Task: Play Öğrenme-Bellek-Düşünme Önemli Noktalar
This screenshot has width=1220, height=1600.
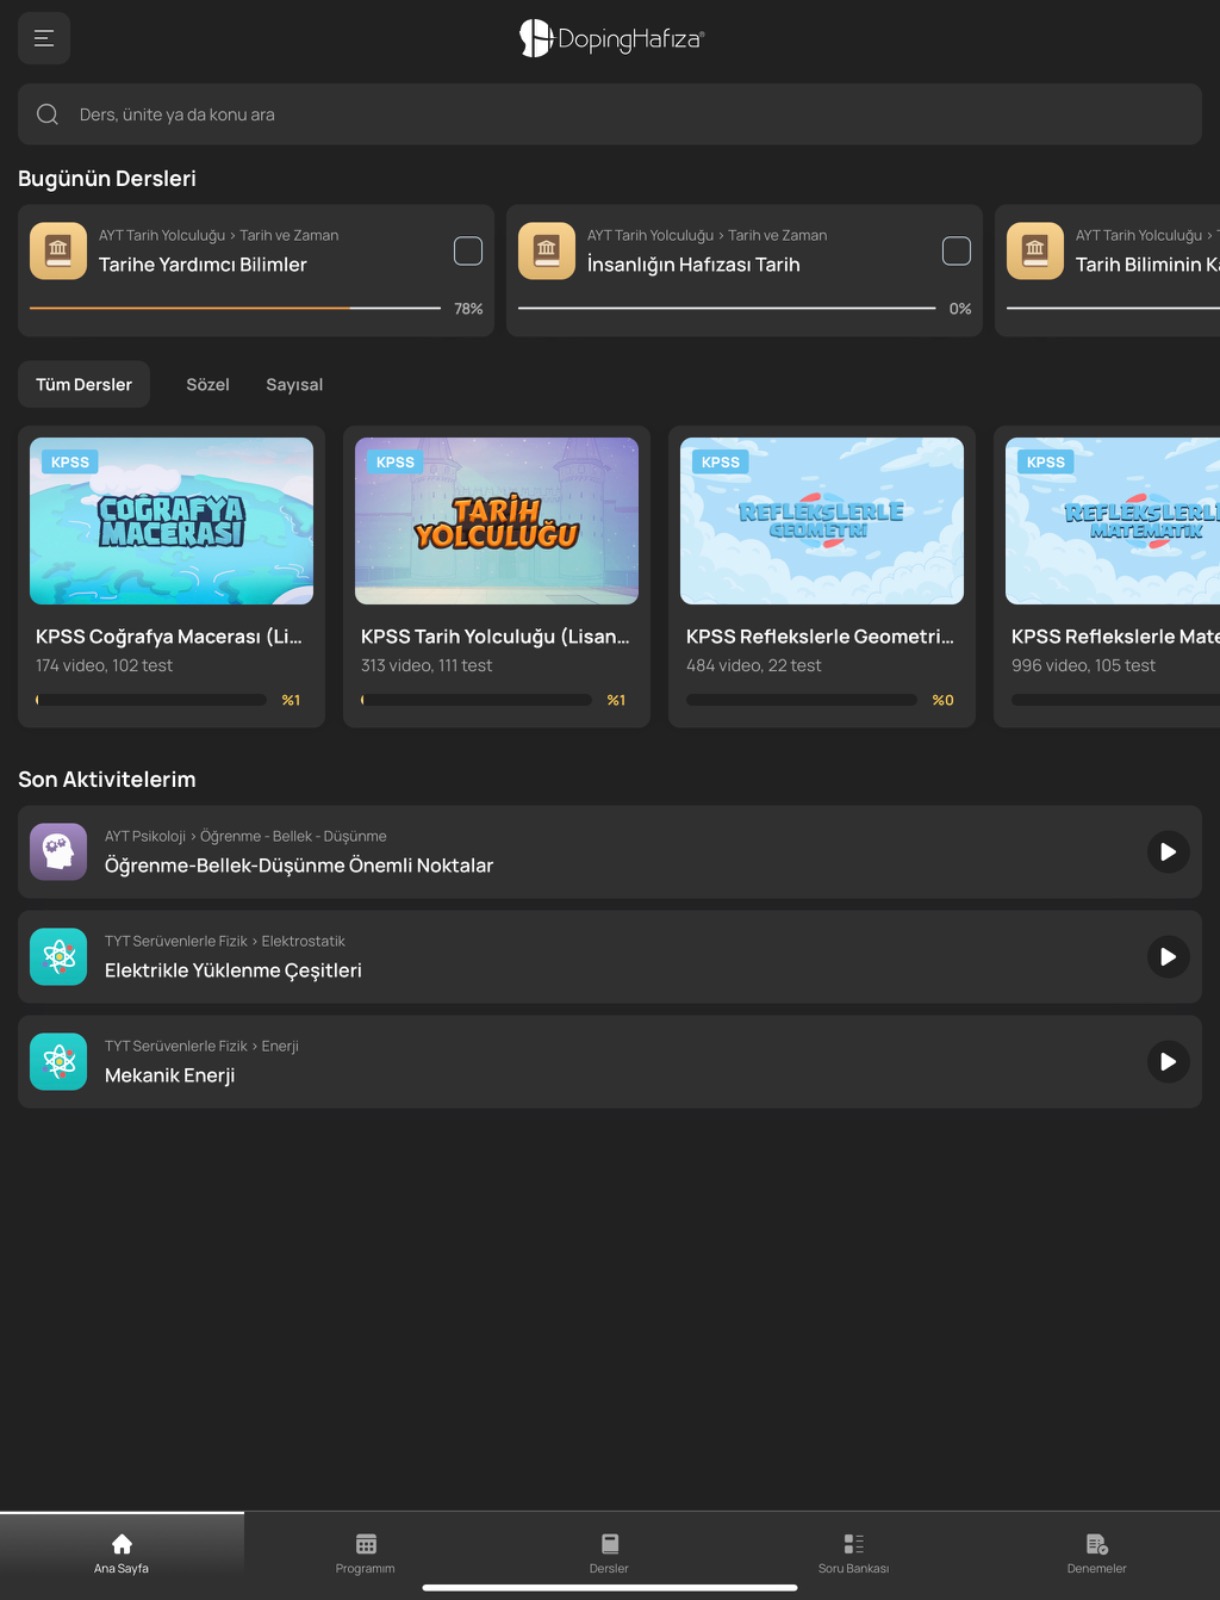Action: pyautogui.click(x=1168, y=852)
